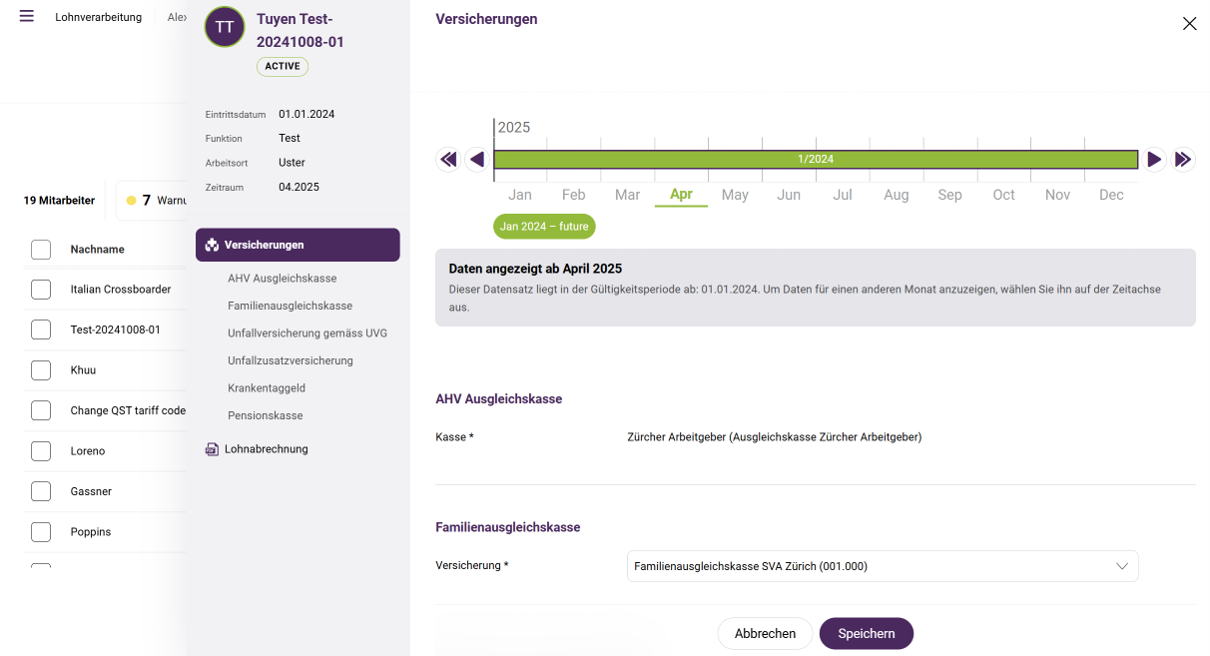Select the Italian Crossboarder checkbox
1210x656 pixels.
(x=41, y=289)
